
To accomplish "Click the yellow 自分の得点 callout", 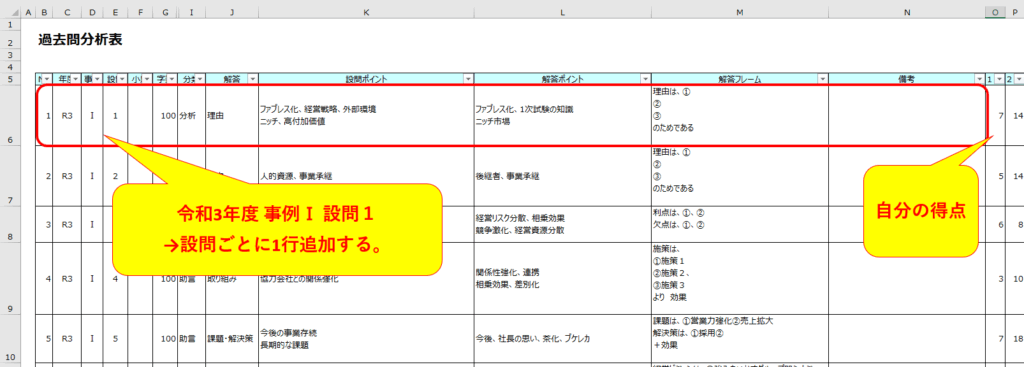I will (921, 212).
